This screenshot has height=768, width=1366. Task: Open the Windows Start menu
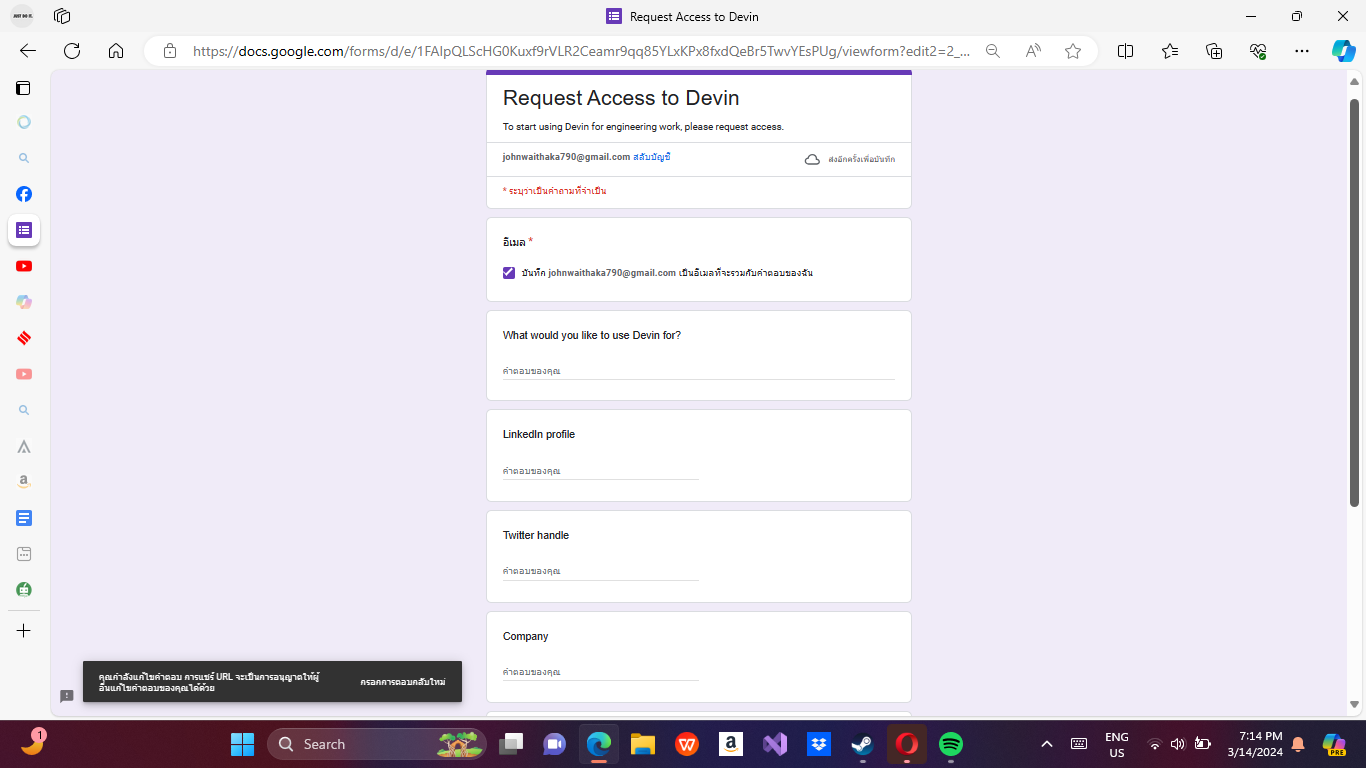[242, 744]
